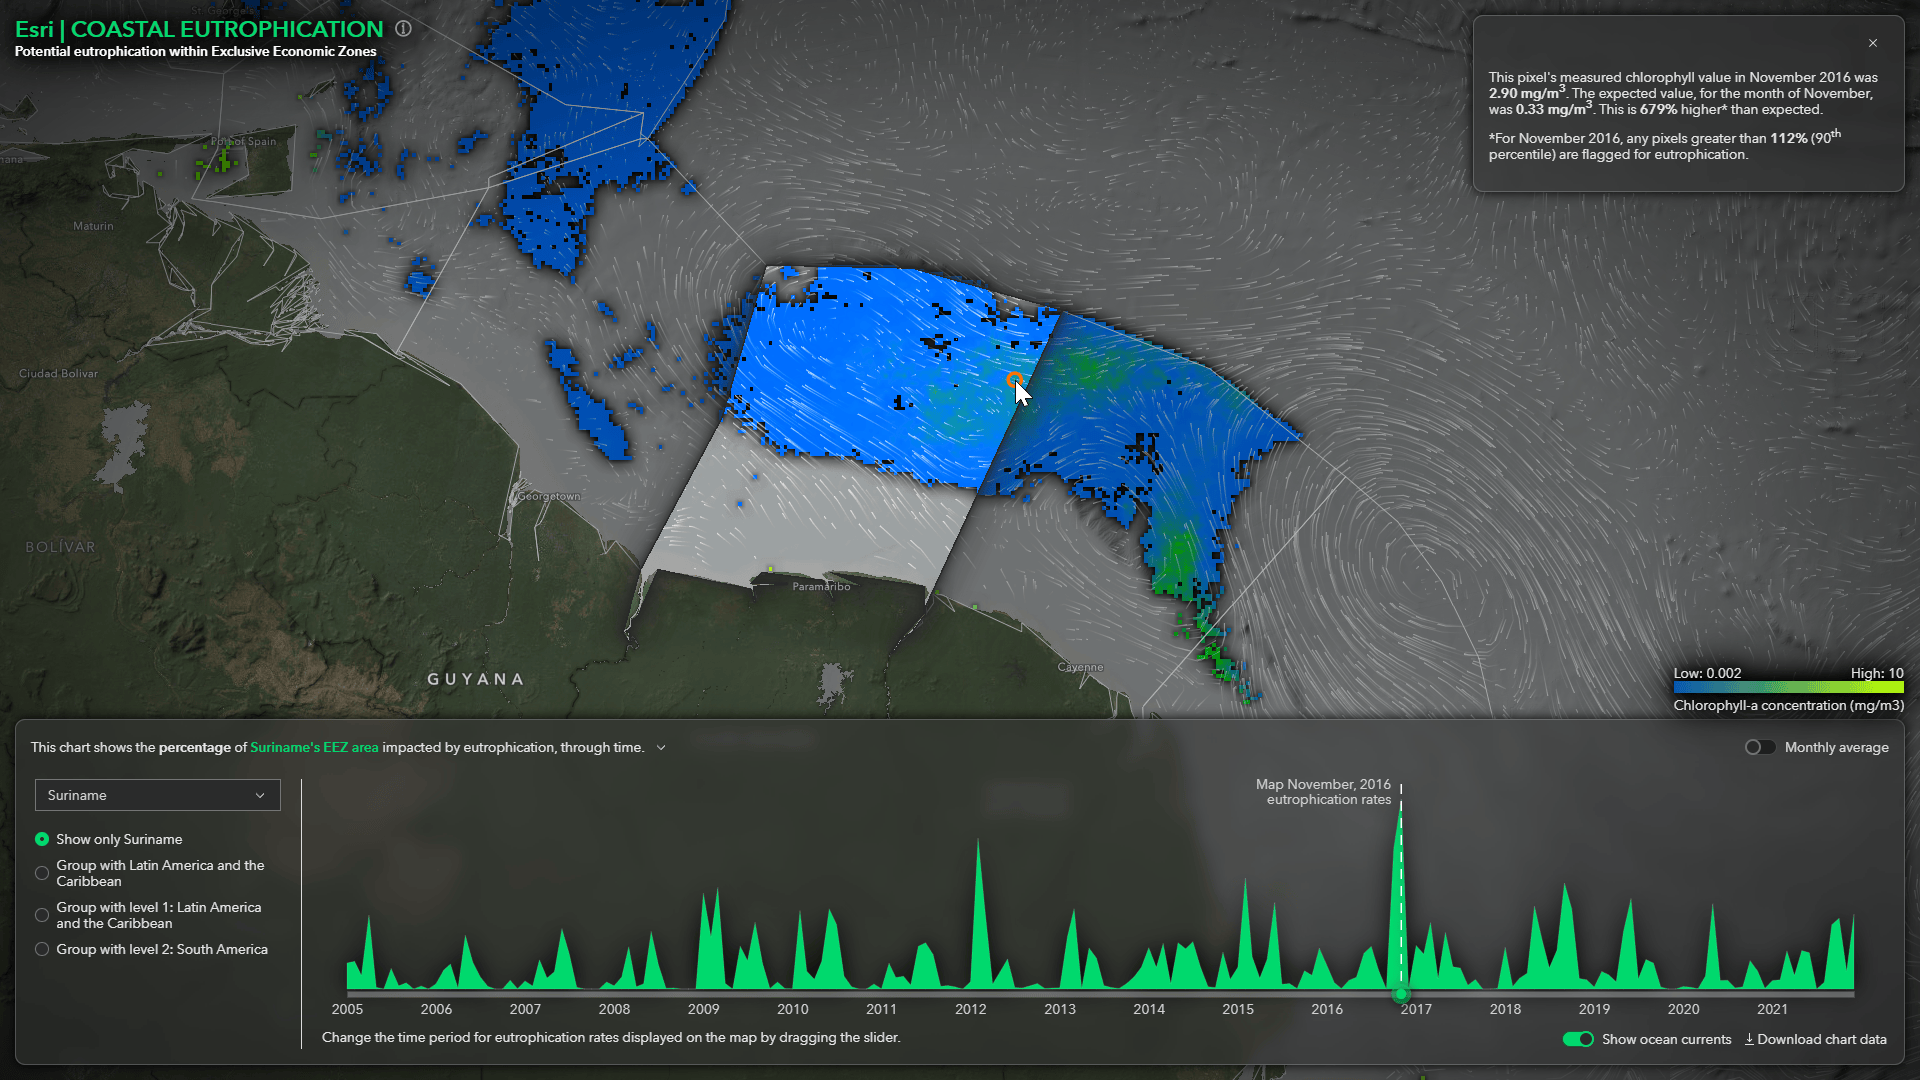Image resolution: width=1920 pixels, height=1080 pixels.
Task: Click the Esri logo text in header
Action: (x=34, y=29)
